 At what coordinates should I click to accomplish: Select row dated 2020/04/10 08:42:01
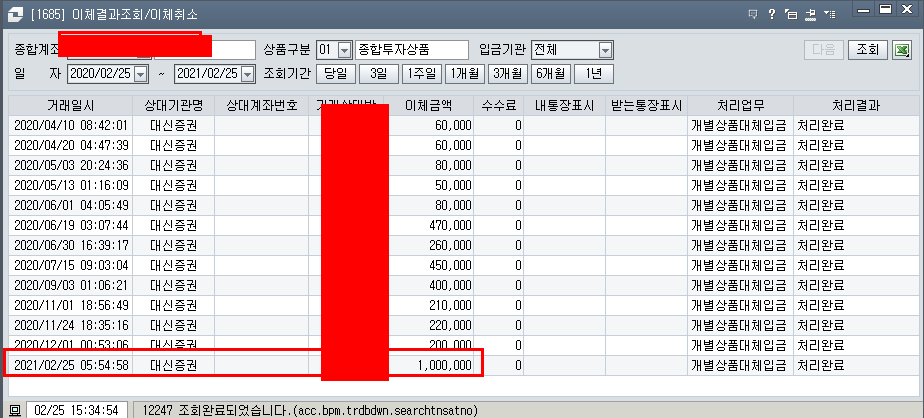point(464,126)
